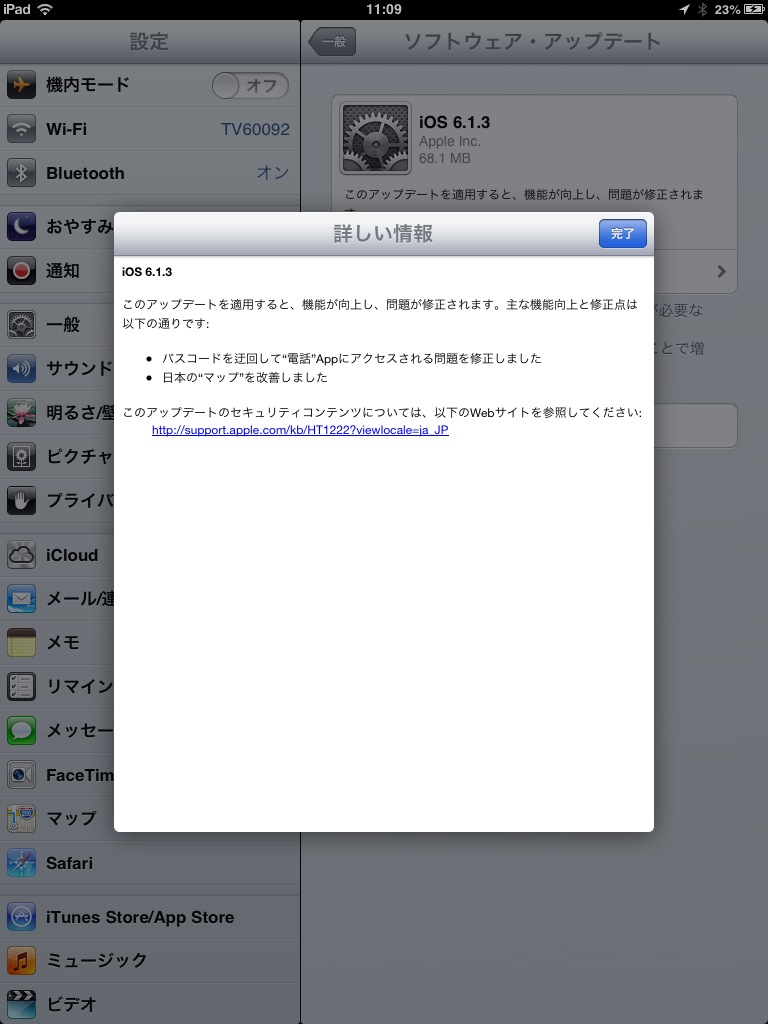
Task: Select the ビデオ settings row
Action: (150, 1004)
